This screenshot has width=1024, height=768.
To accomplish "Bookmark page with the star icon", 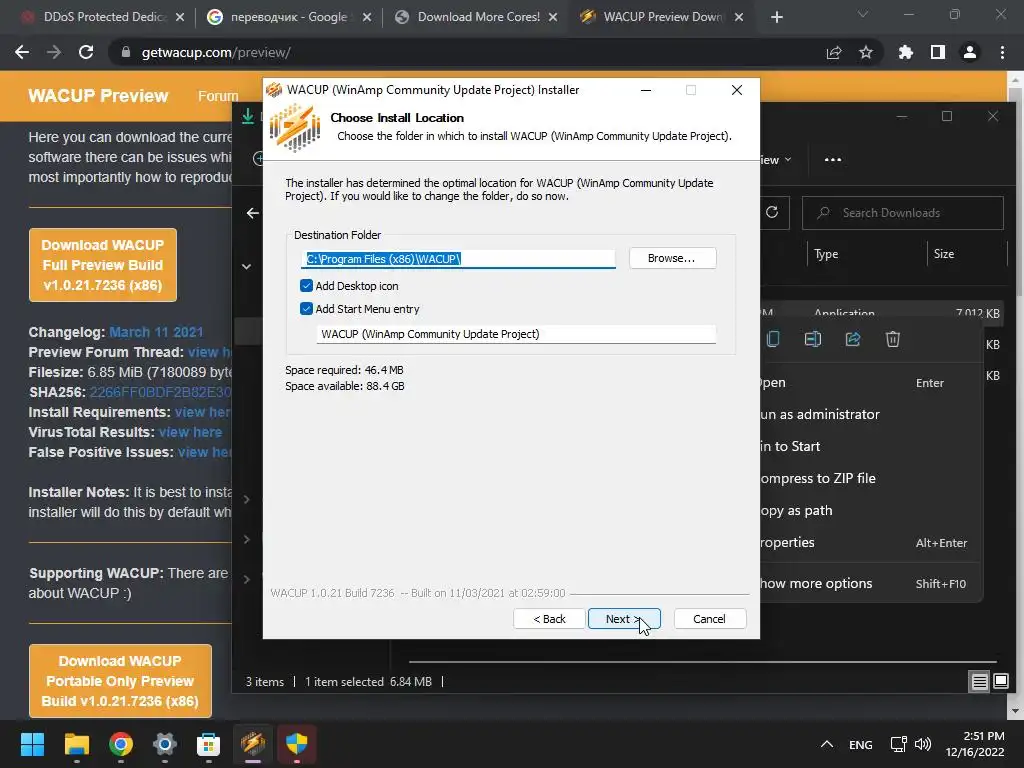I will (866, 52).
